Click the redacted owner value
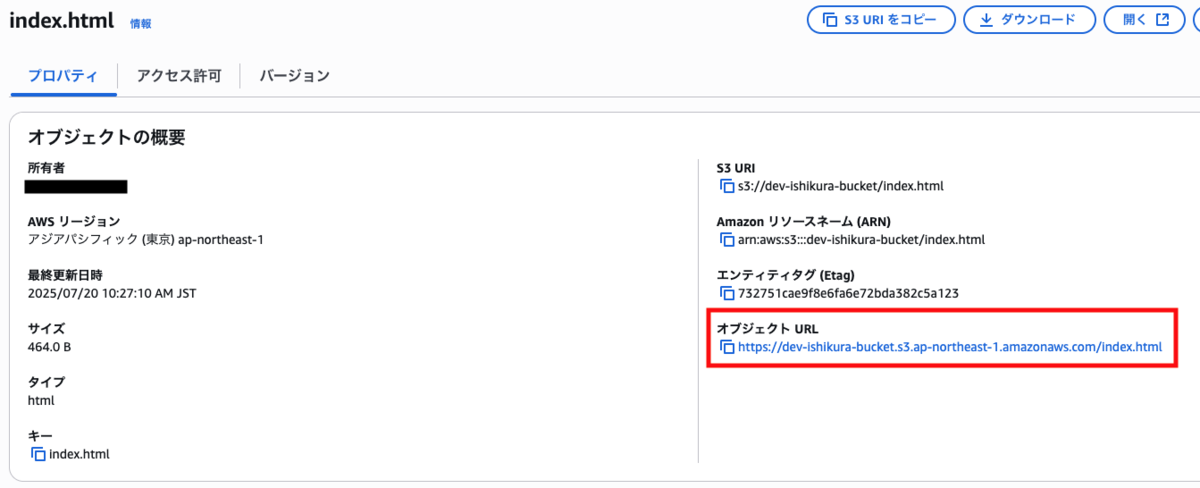1200x488 pixels. click(76, 186)
